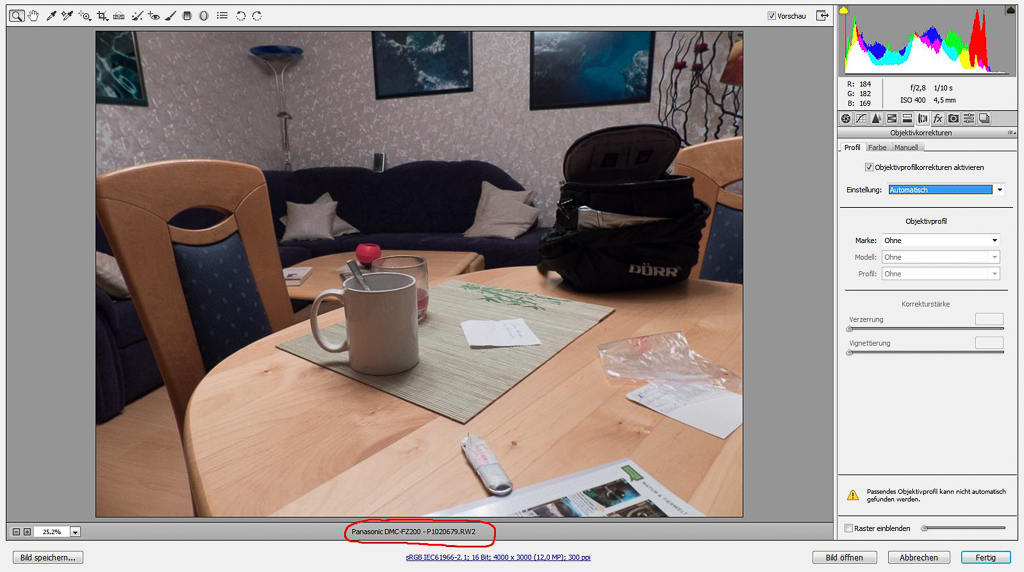Select the Straighten tool

pyautogui.click(x=119, y=16)
